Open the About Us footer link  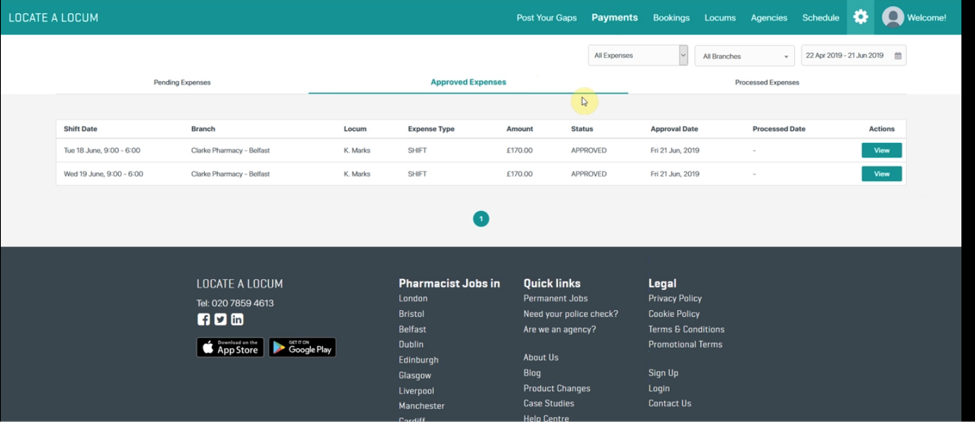(541, 357)
